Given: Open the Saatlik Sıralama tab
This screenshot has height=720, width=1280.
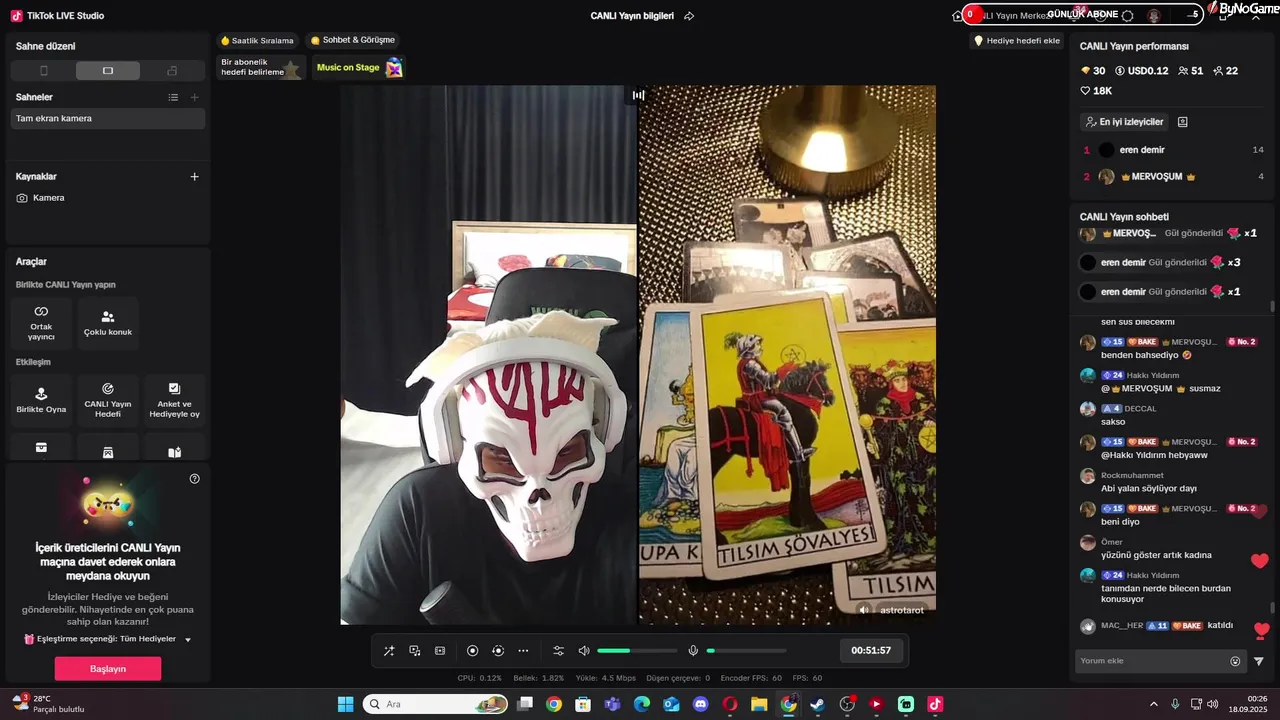Looking at the screenshot, I should pyautogui.click(x=257, y=41).
